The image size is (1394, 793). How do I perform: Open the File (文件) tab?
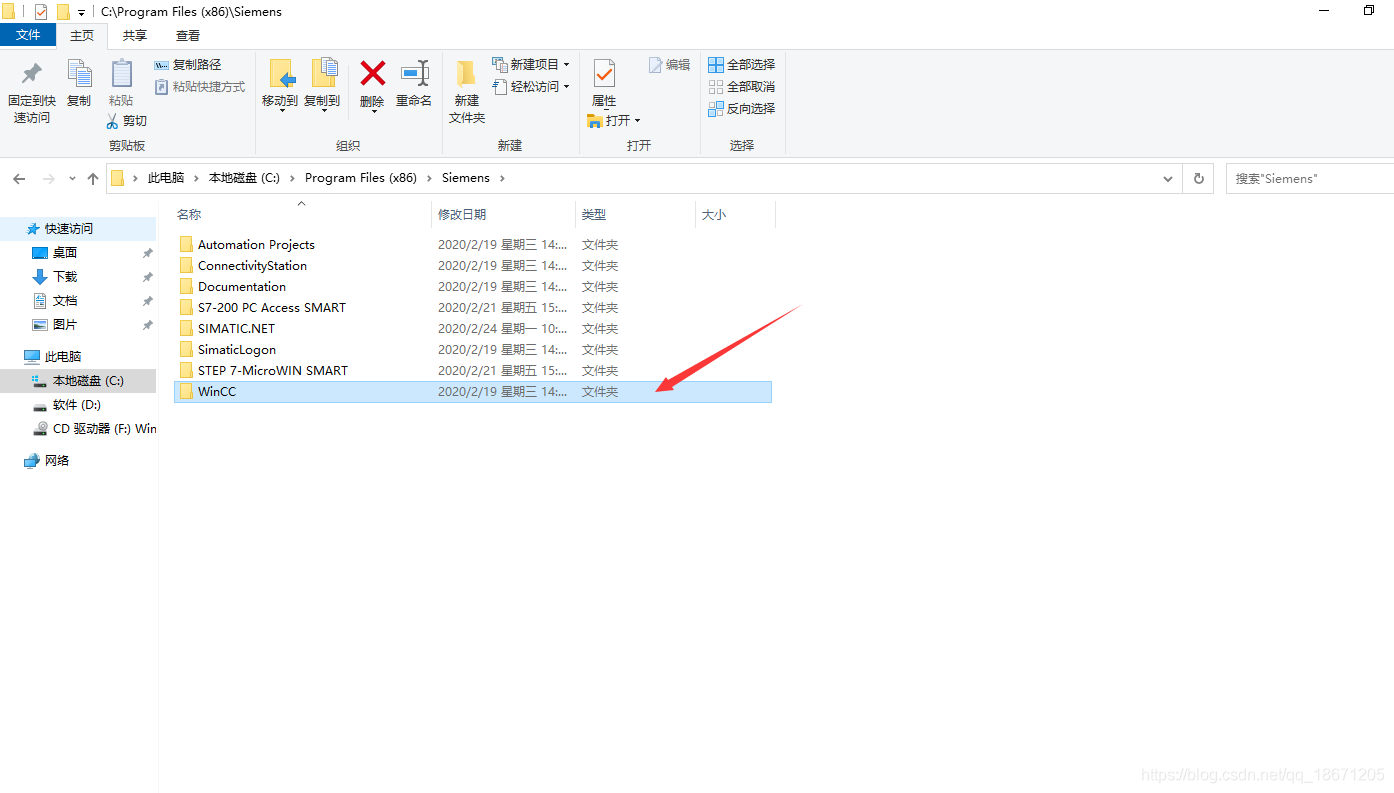click(28, 35)
